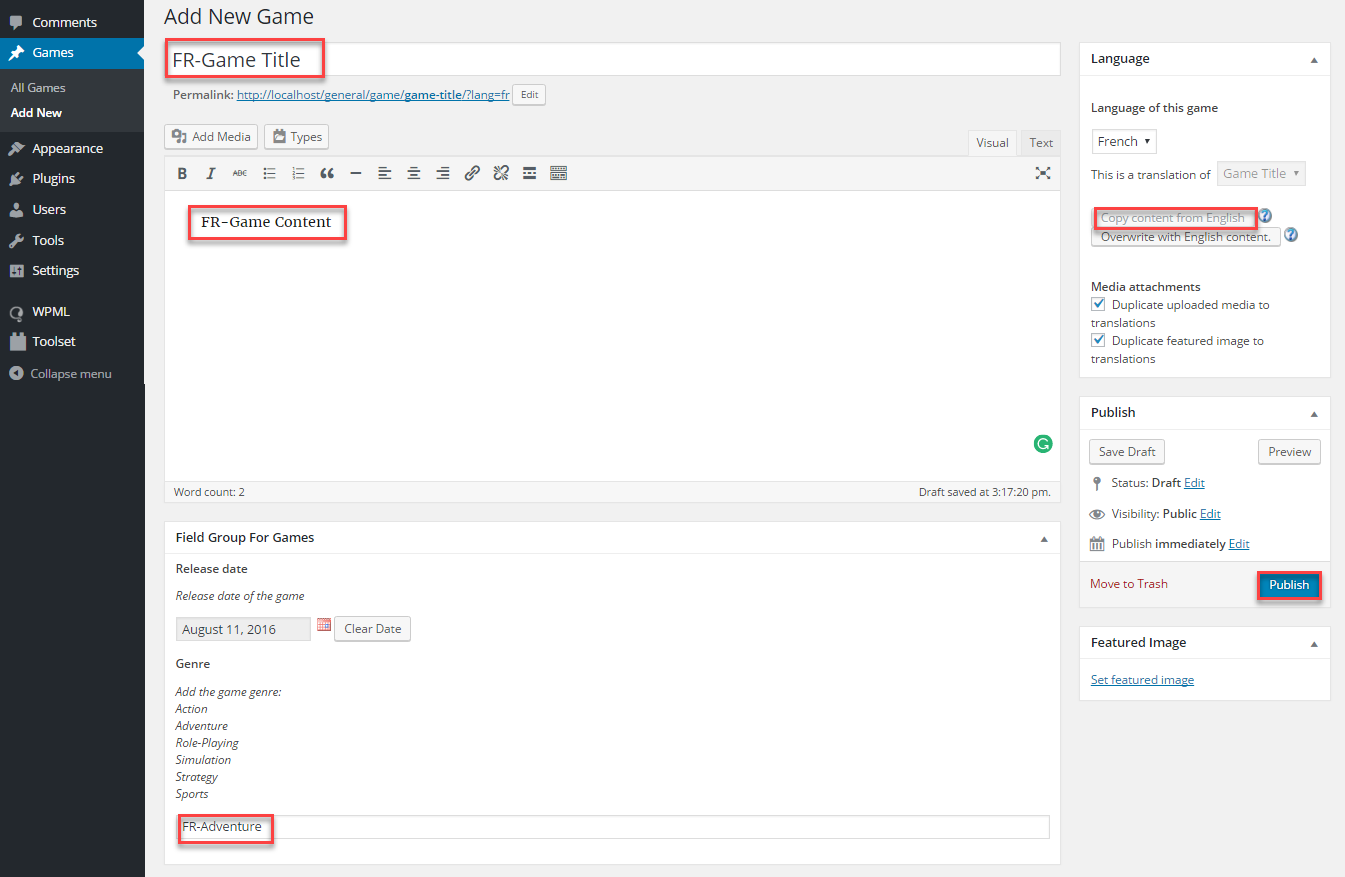Open Plugins in the admin sidebar
The width and height of the screenshot is (1345, 877).
(x=53, y=179)
